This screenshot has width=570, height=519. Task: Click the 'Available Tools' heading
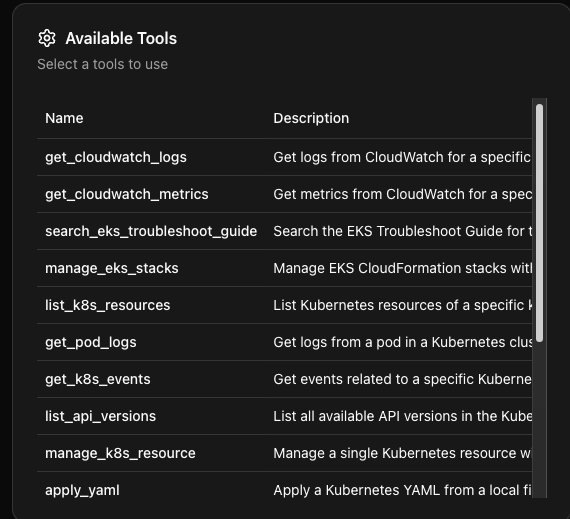(x=121, y=39)
